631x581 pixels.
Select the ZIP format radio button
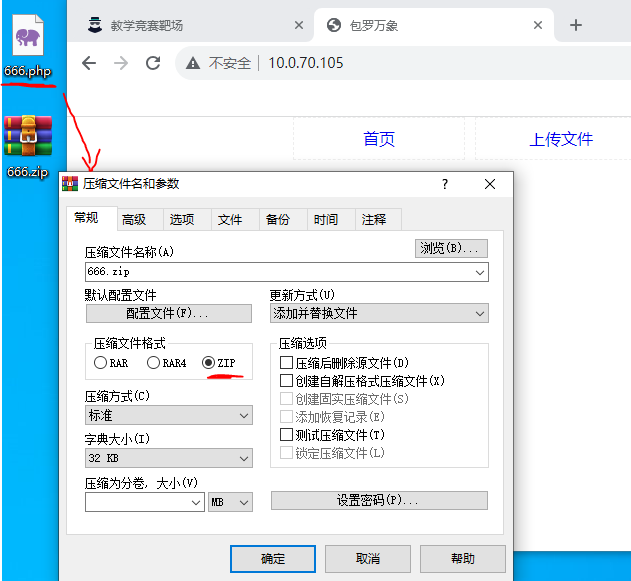click(208, 363)
